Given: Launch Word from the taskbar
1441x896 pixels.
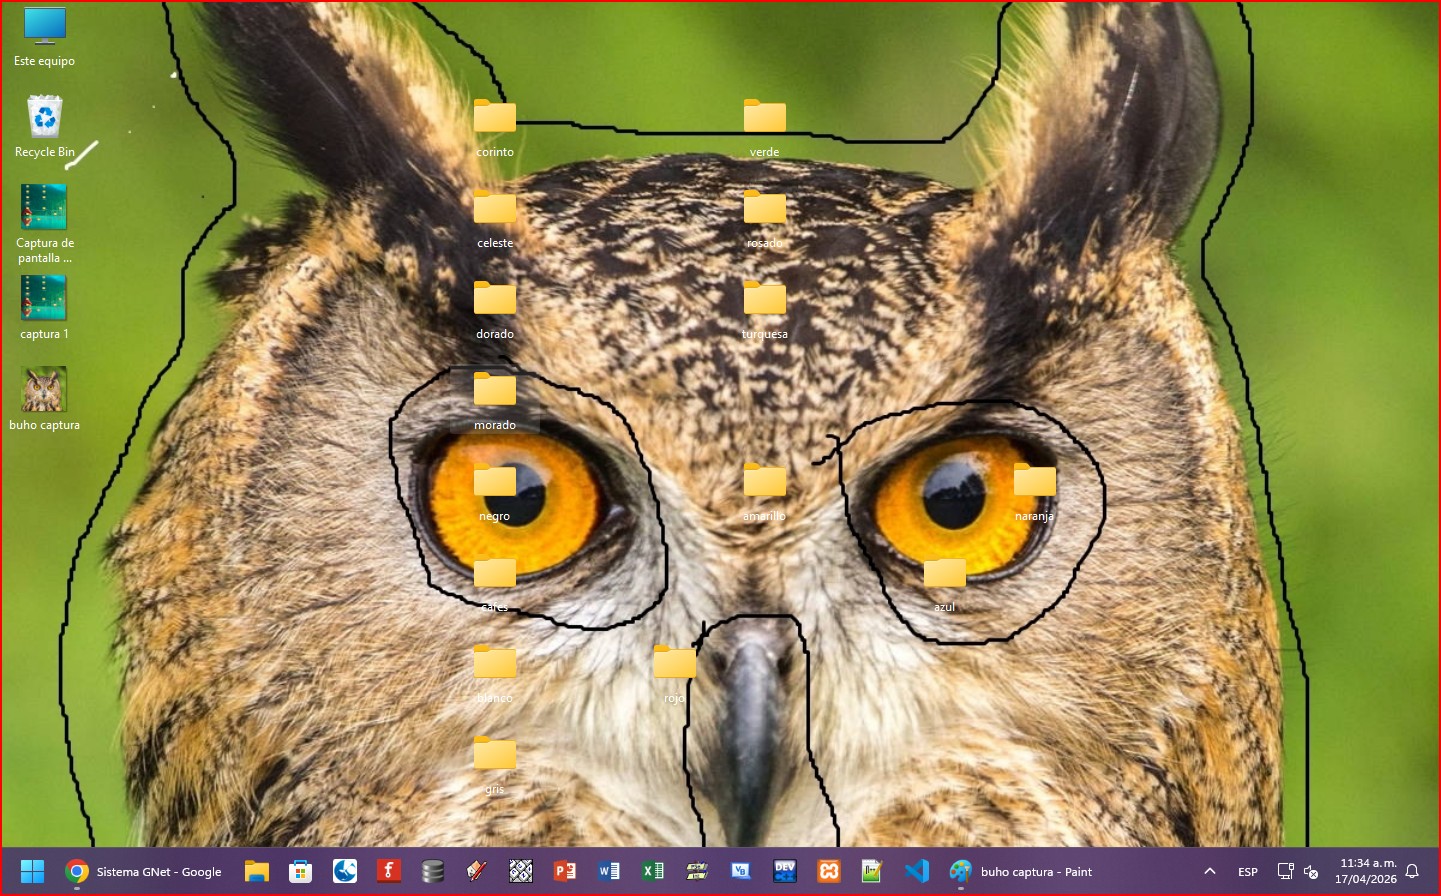Looking at the screenshot, I should coord(609,871).
